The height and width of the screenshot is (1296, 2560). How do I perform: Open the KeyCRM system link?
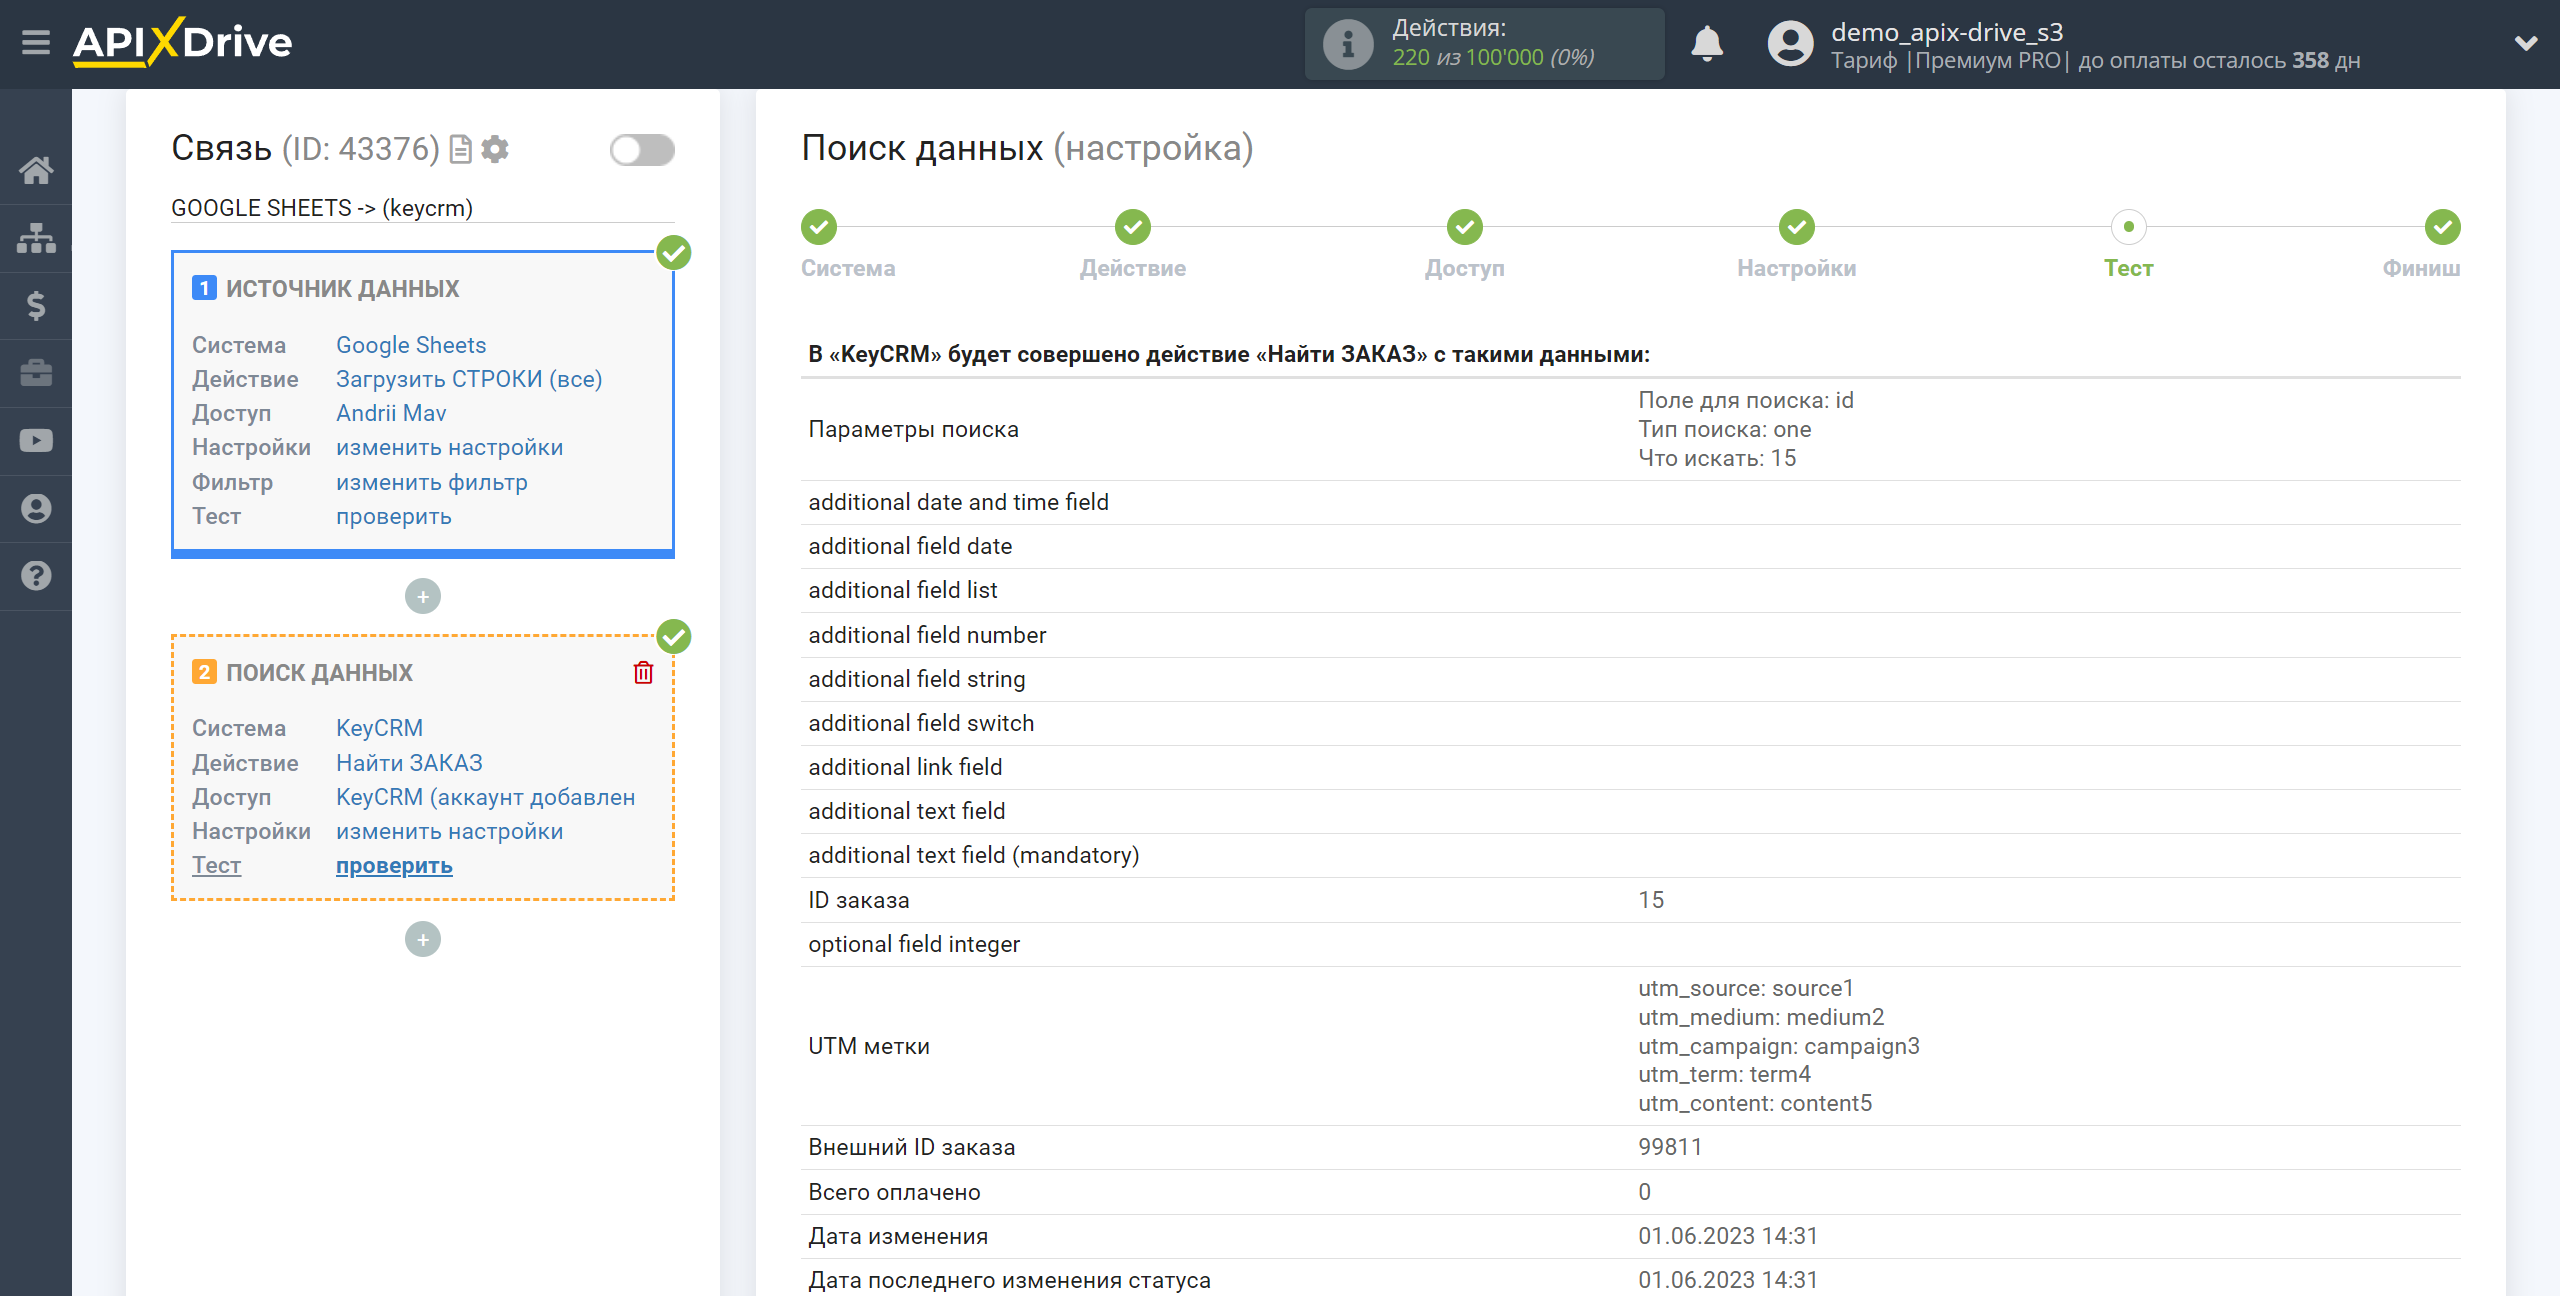(379, 728)
